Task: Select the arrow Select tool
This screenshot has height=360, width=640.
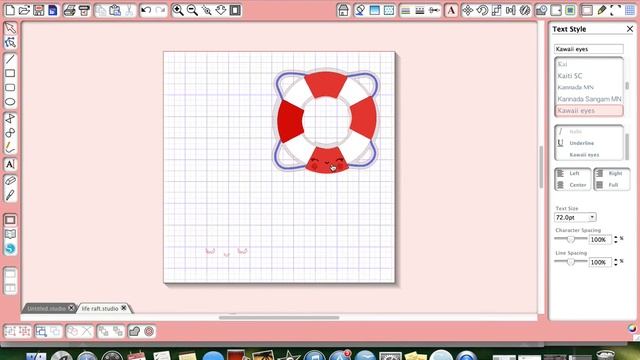Action: click(x=10, y=28)
